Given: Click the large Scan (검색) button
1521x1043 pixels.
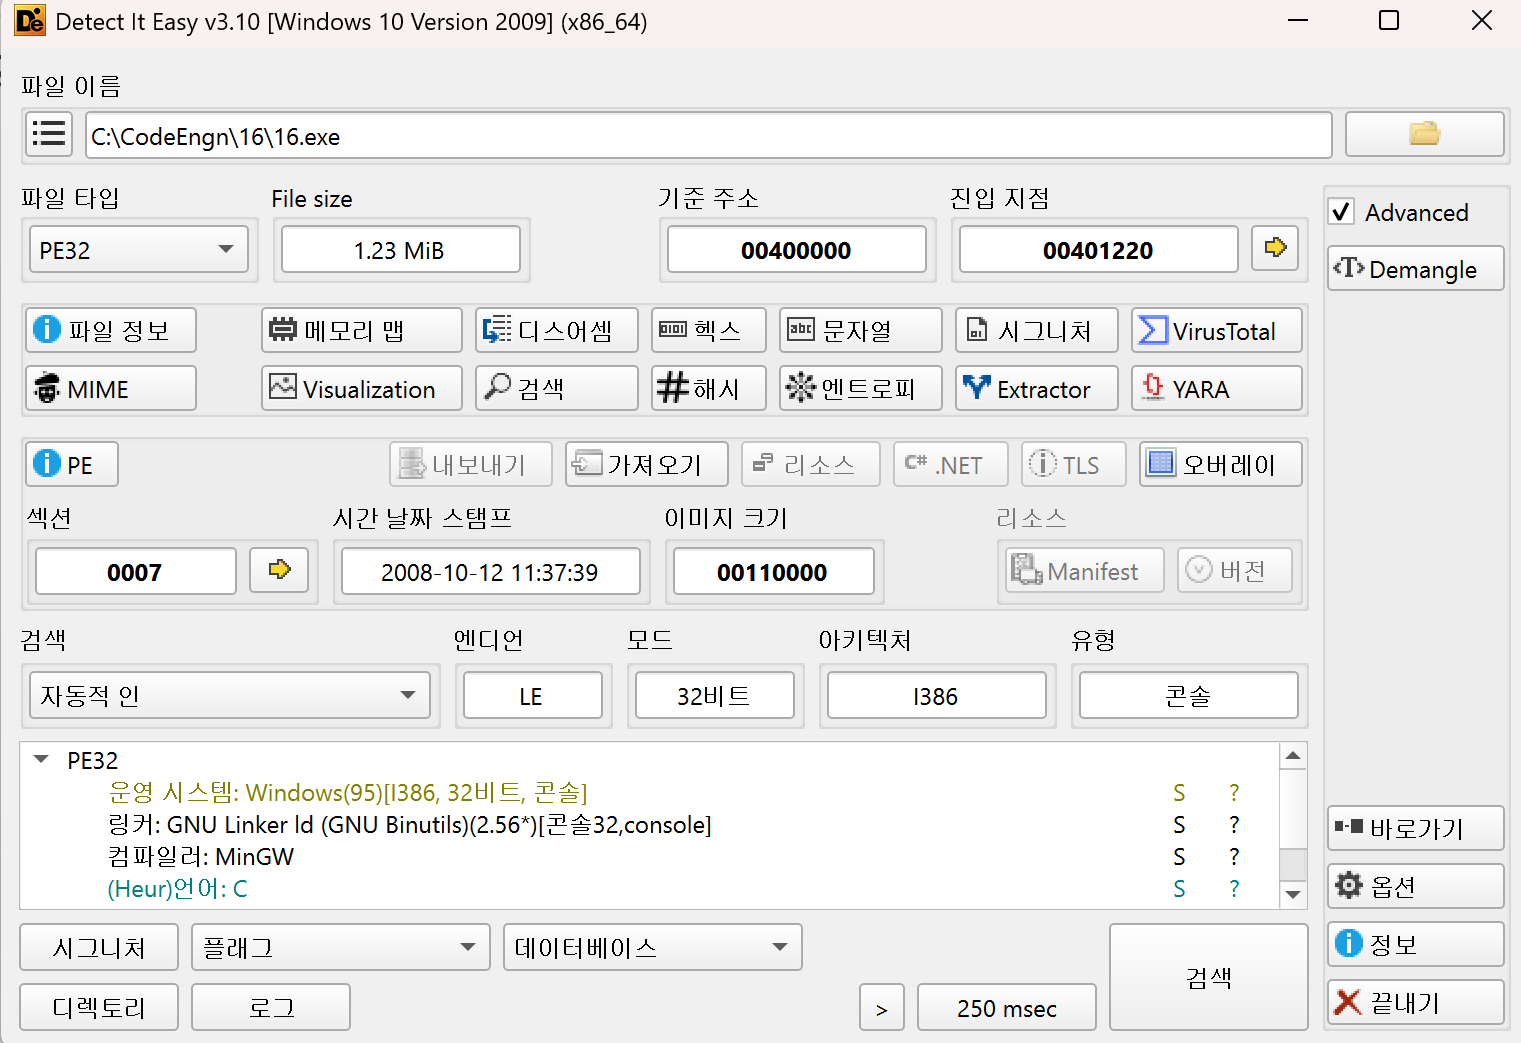Looking at the screenshot, I should click(1209, 977).
